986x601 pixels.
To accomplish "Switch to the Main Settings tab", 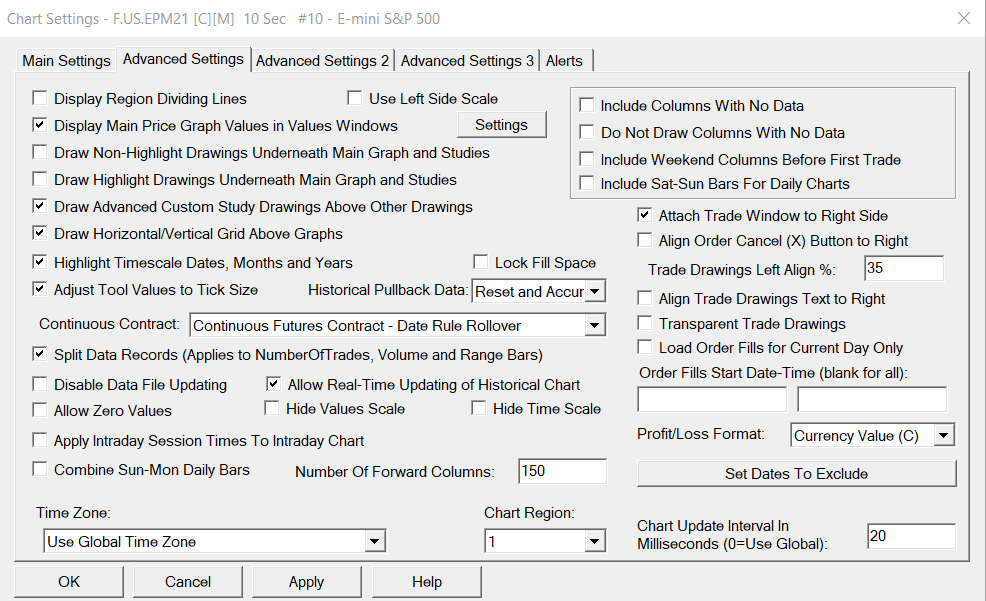I will [66, 61].
